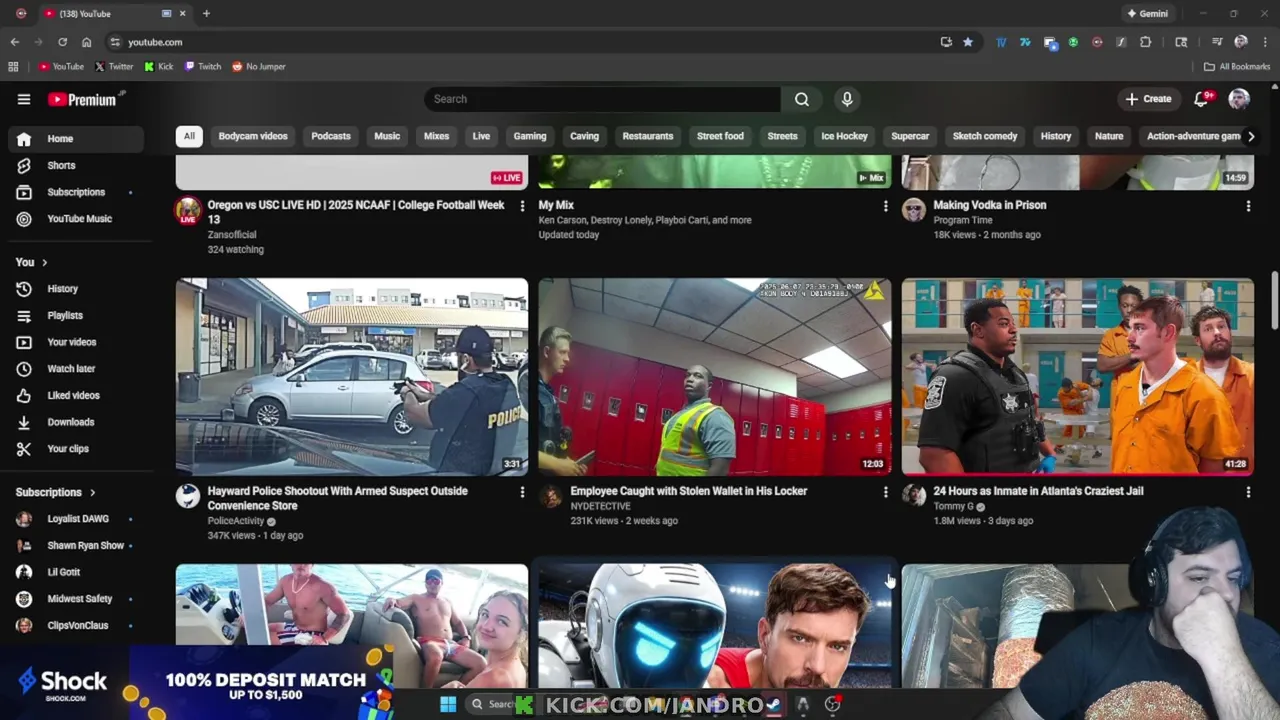Select the Ice Hockey chip
This screenshot has height=720, width=1280.
tap(844, 136)
